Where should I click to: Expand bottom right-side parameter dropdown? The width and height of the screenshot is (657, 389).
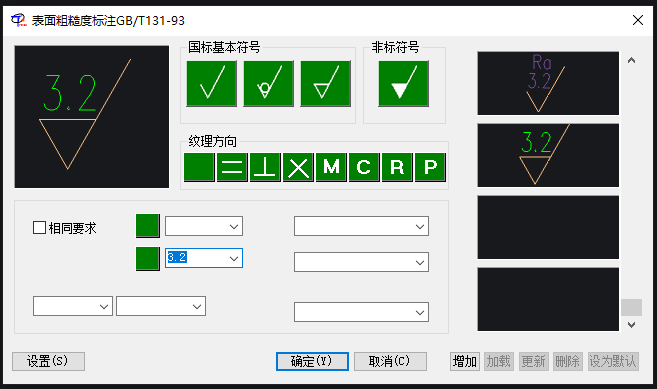click(x=420, y=312)
